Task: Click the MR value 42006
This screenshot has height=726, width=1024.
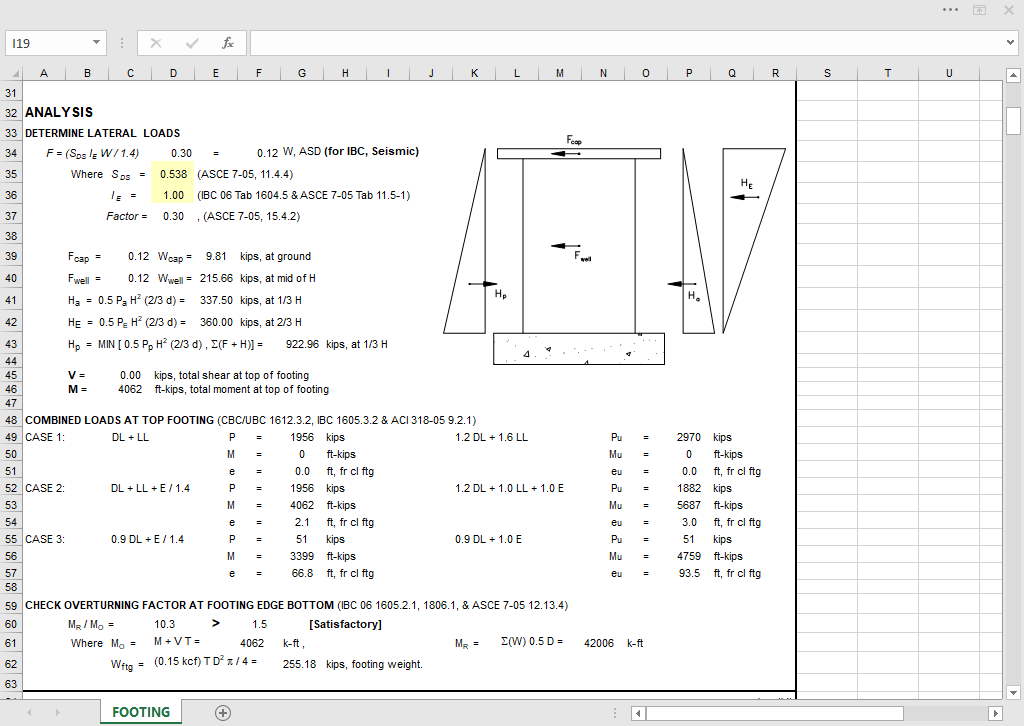Action: click(x=599, y=643)
